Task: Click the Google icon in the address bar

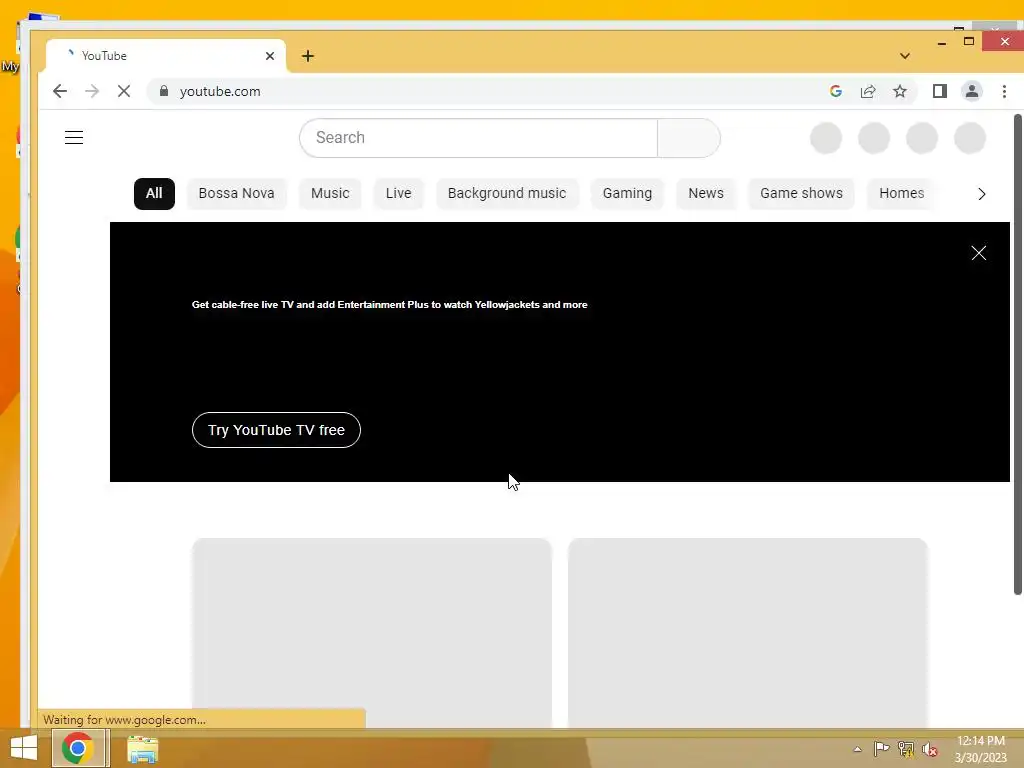Action: [835, 91]
